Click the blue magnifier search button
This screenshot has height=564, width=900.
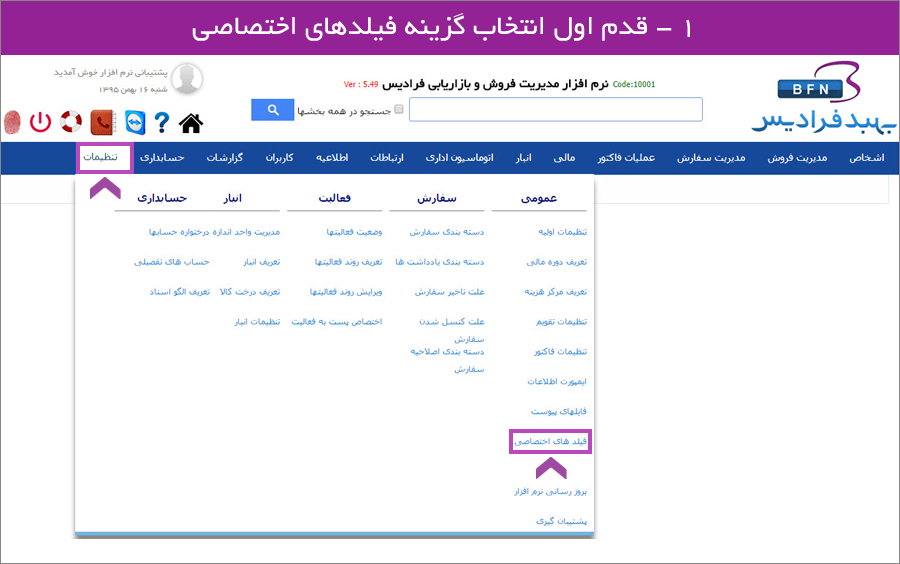[x=272, y=110]
